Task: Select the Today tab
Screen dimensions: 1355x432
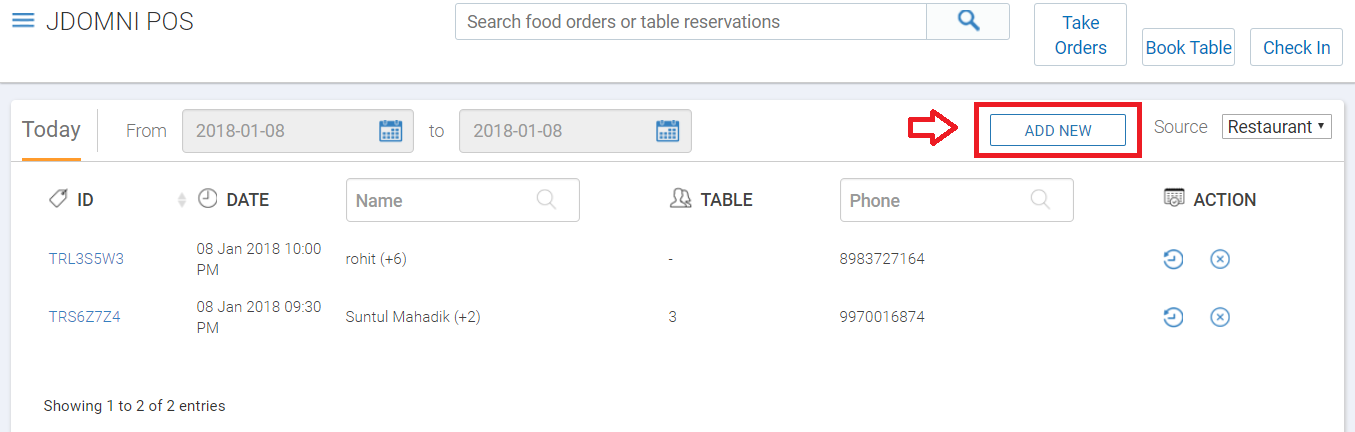Action: [x=51, y=130]
